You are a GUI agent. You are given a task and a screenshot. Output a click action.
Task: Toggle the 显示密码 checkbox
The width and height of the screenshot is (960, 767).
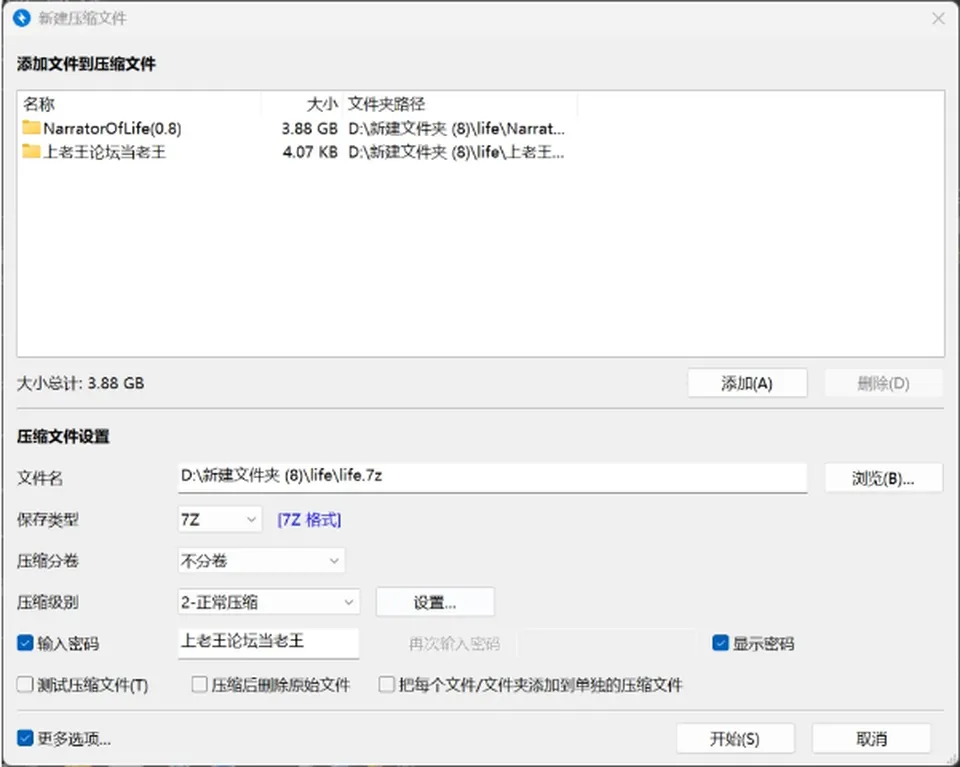pyautogui.click(x=720, y=643)
